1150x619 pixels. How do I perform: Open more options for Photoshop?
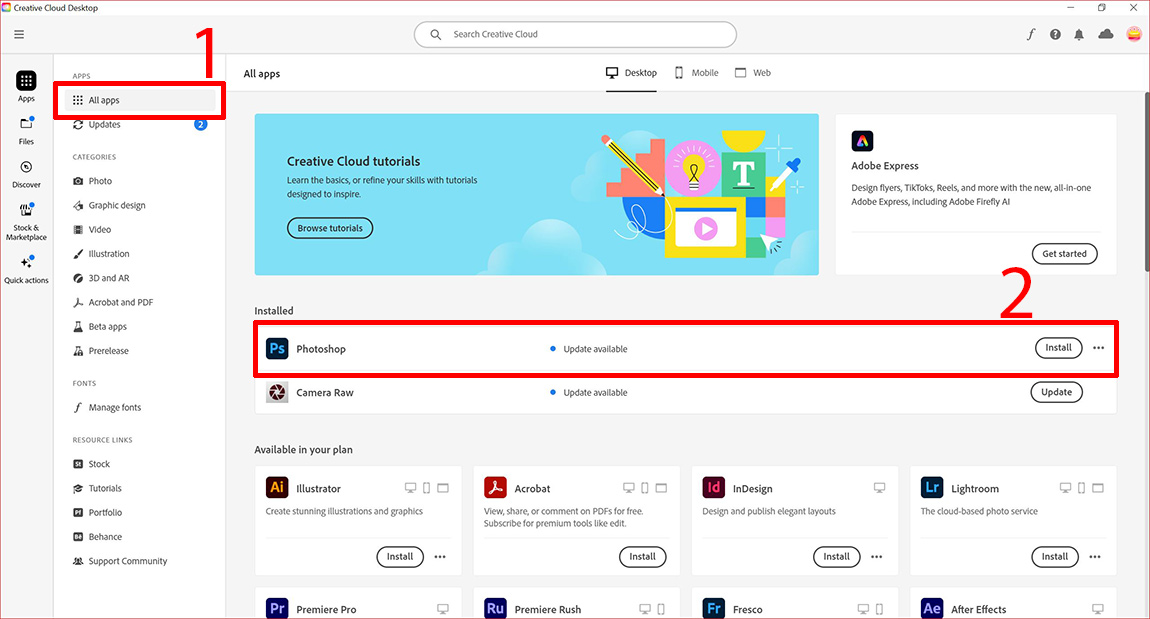1098,348
